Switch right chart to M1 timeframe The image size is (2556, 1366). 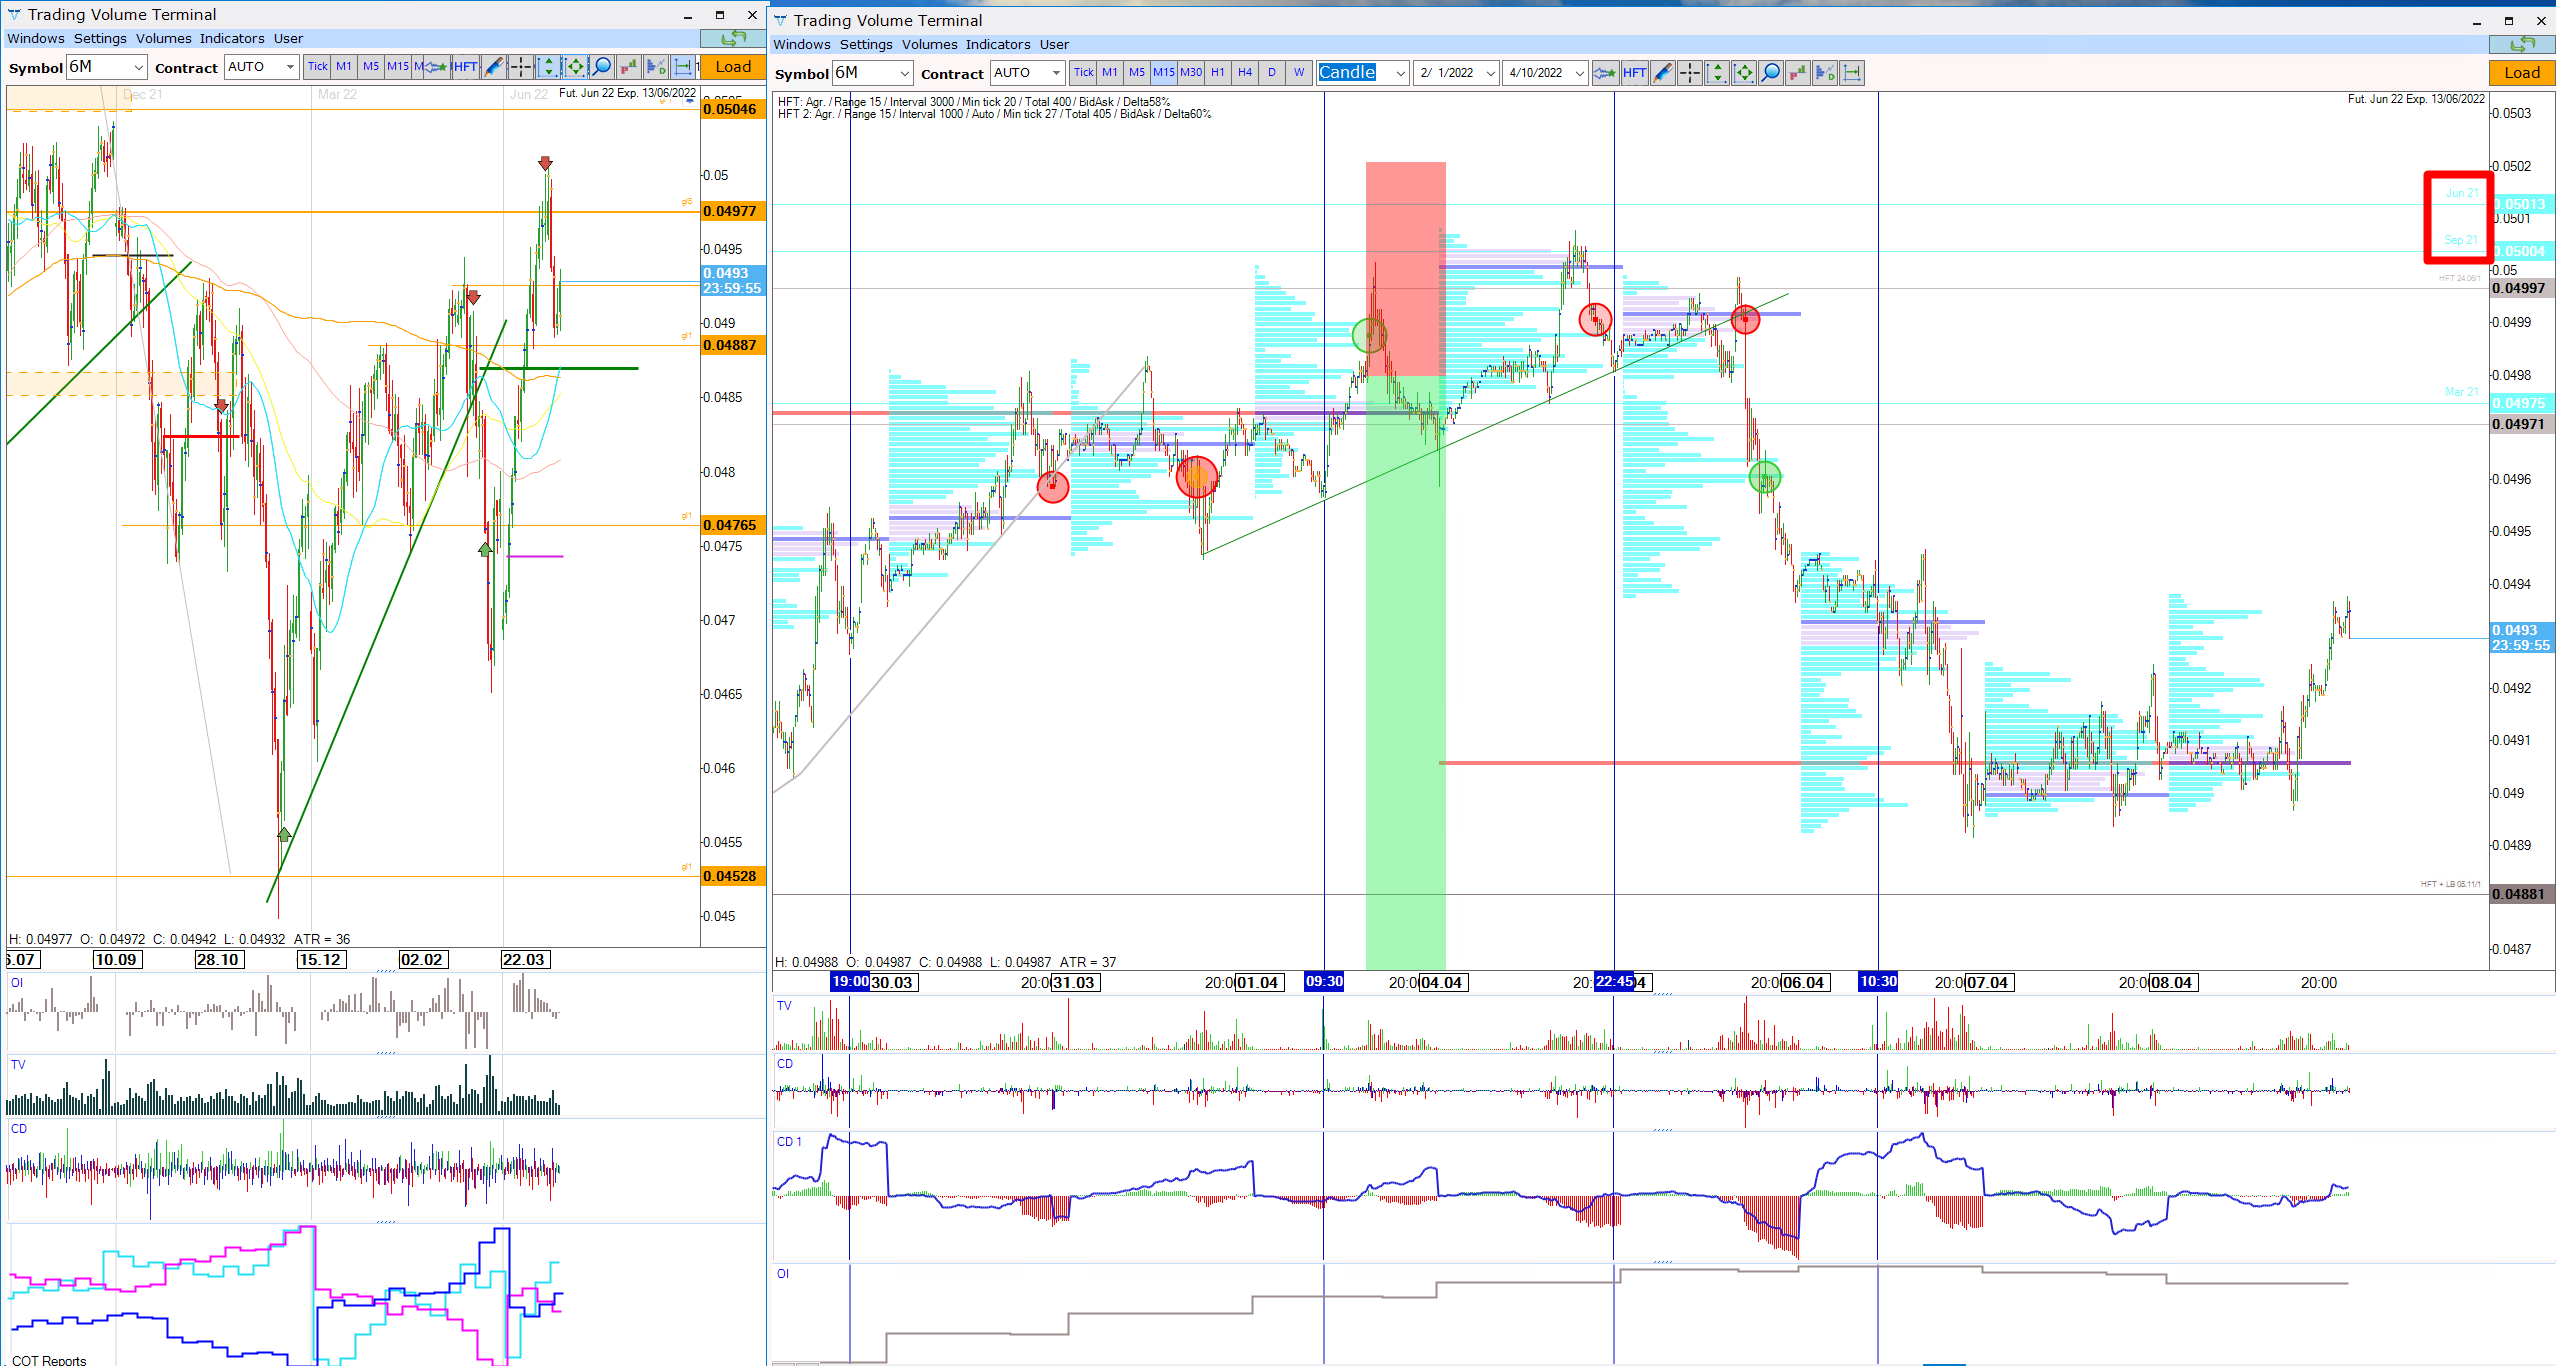click(1110, 73)
